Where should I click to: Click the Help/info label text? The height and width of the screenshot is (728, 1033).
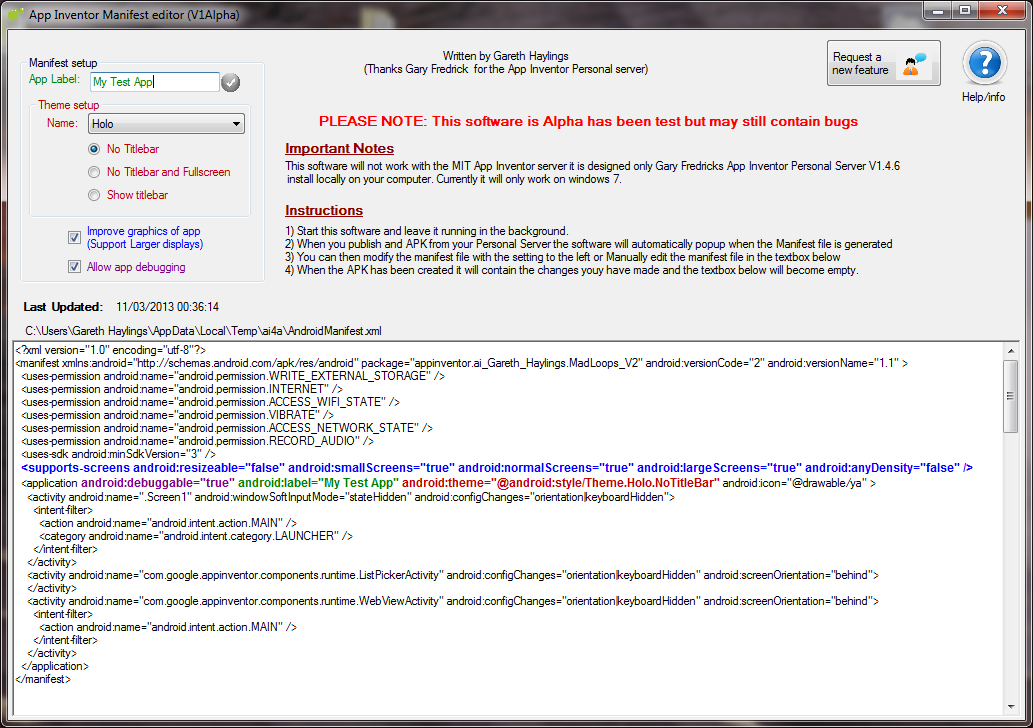coord(984,97)
